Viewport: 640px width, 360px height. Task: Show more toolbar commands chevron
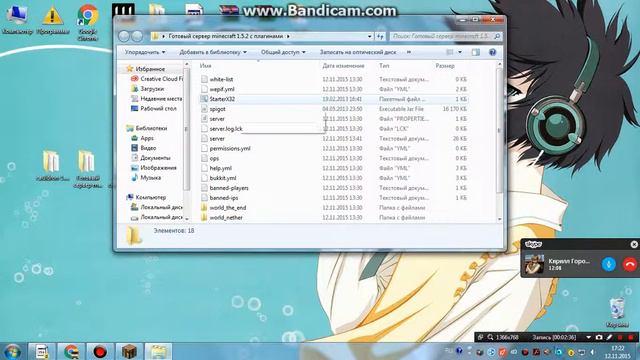point(409,52)
